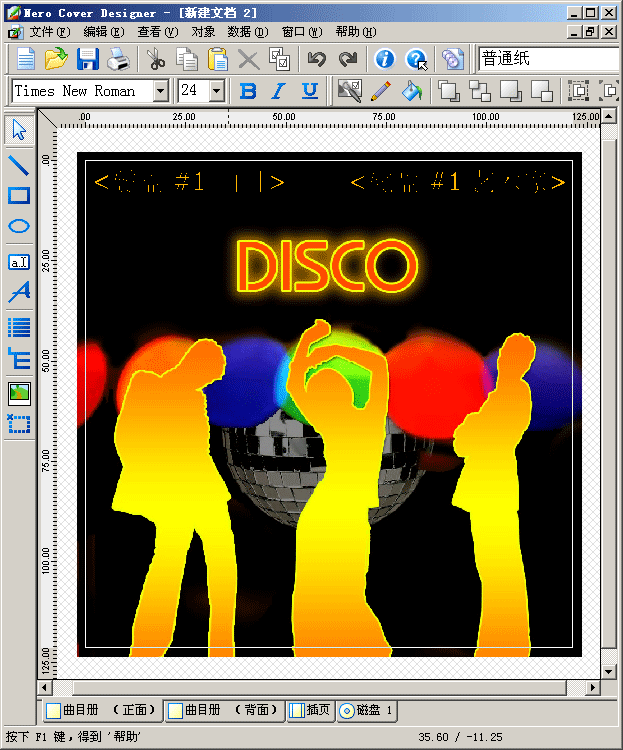Open the Times New Roman font dropdown
This screenshot has width=623, height=750.
[160, 91]
